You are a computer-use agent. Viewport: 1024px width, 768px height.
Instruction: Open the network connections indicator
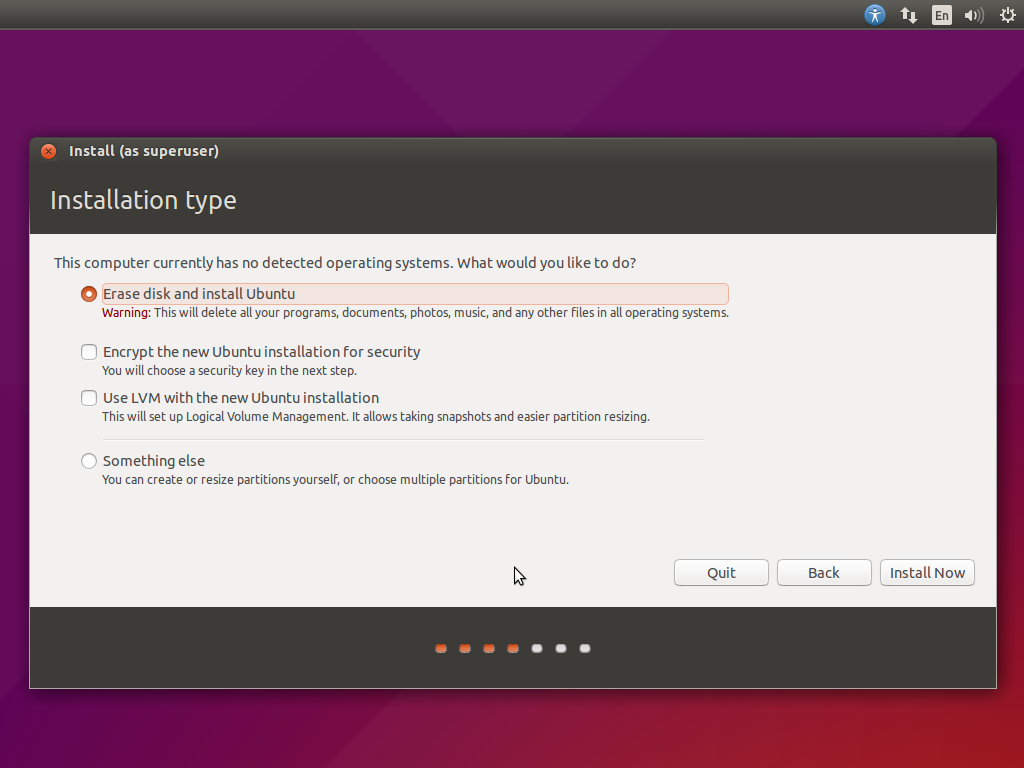(908, 15)
